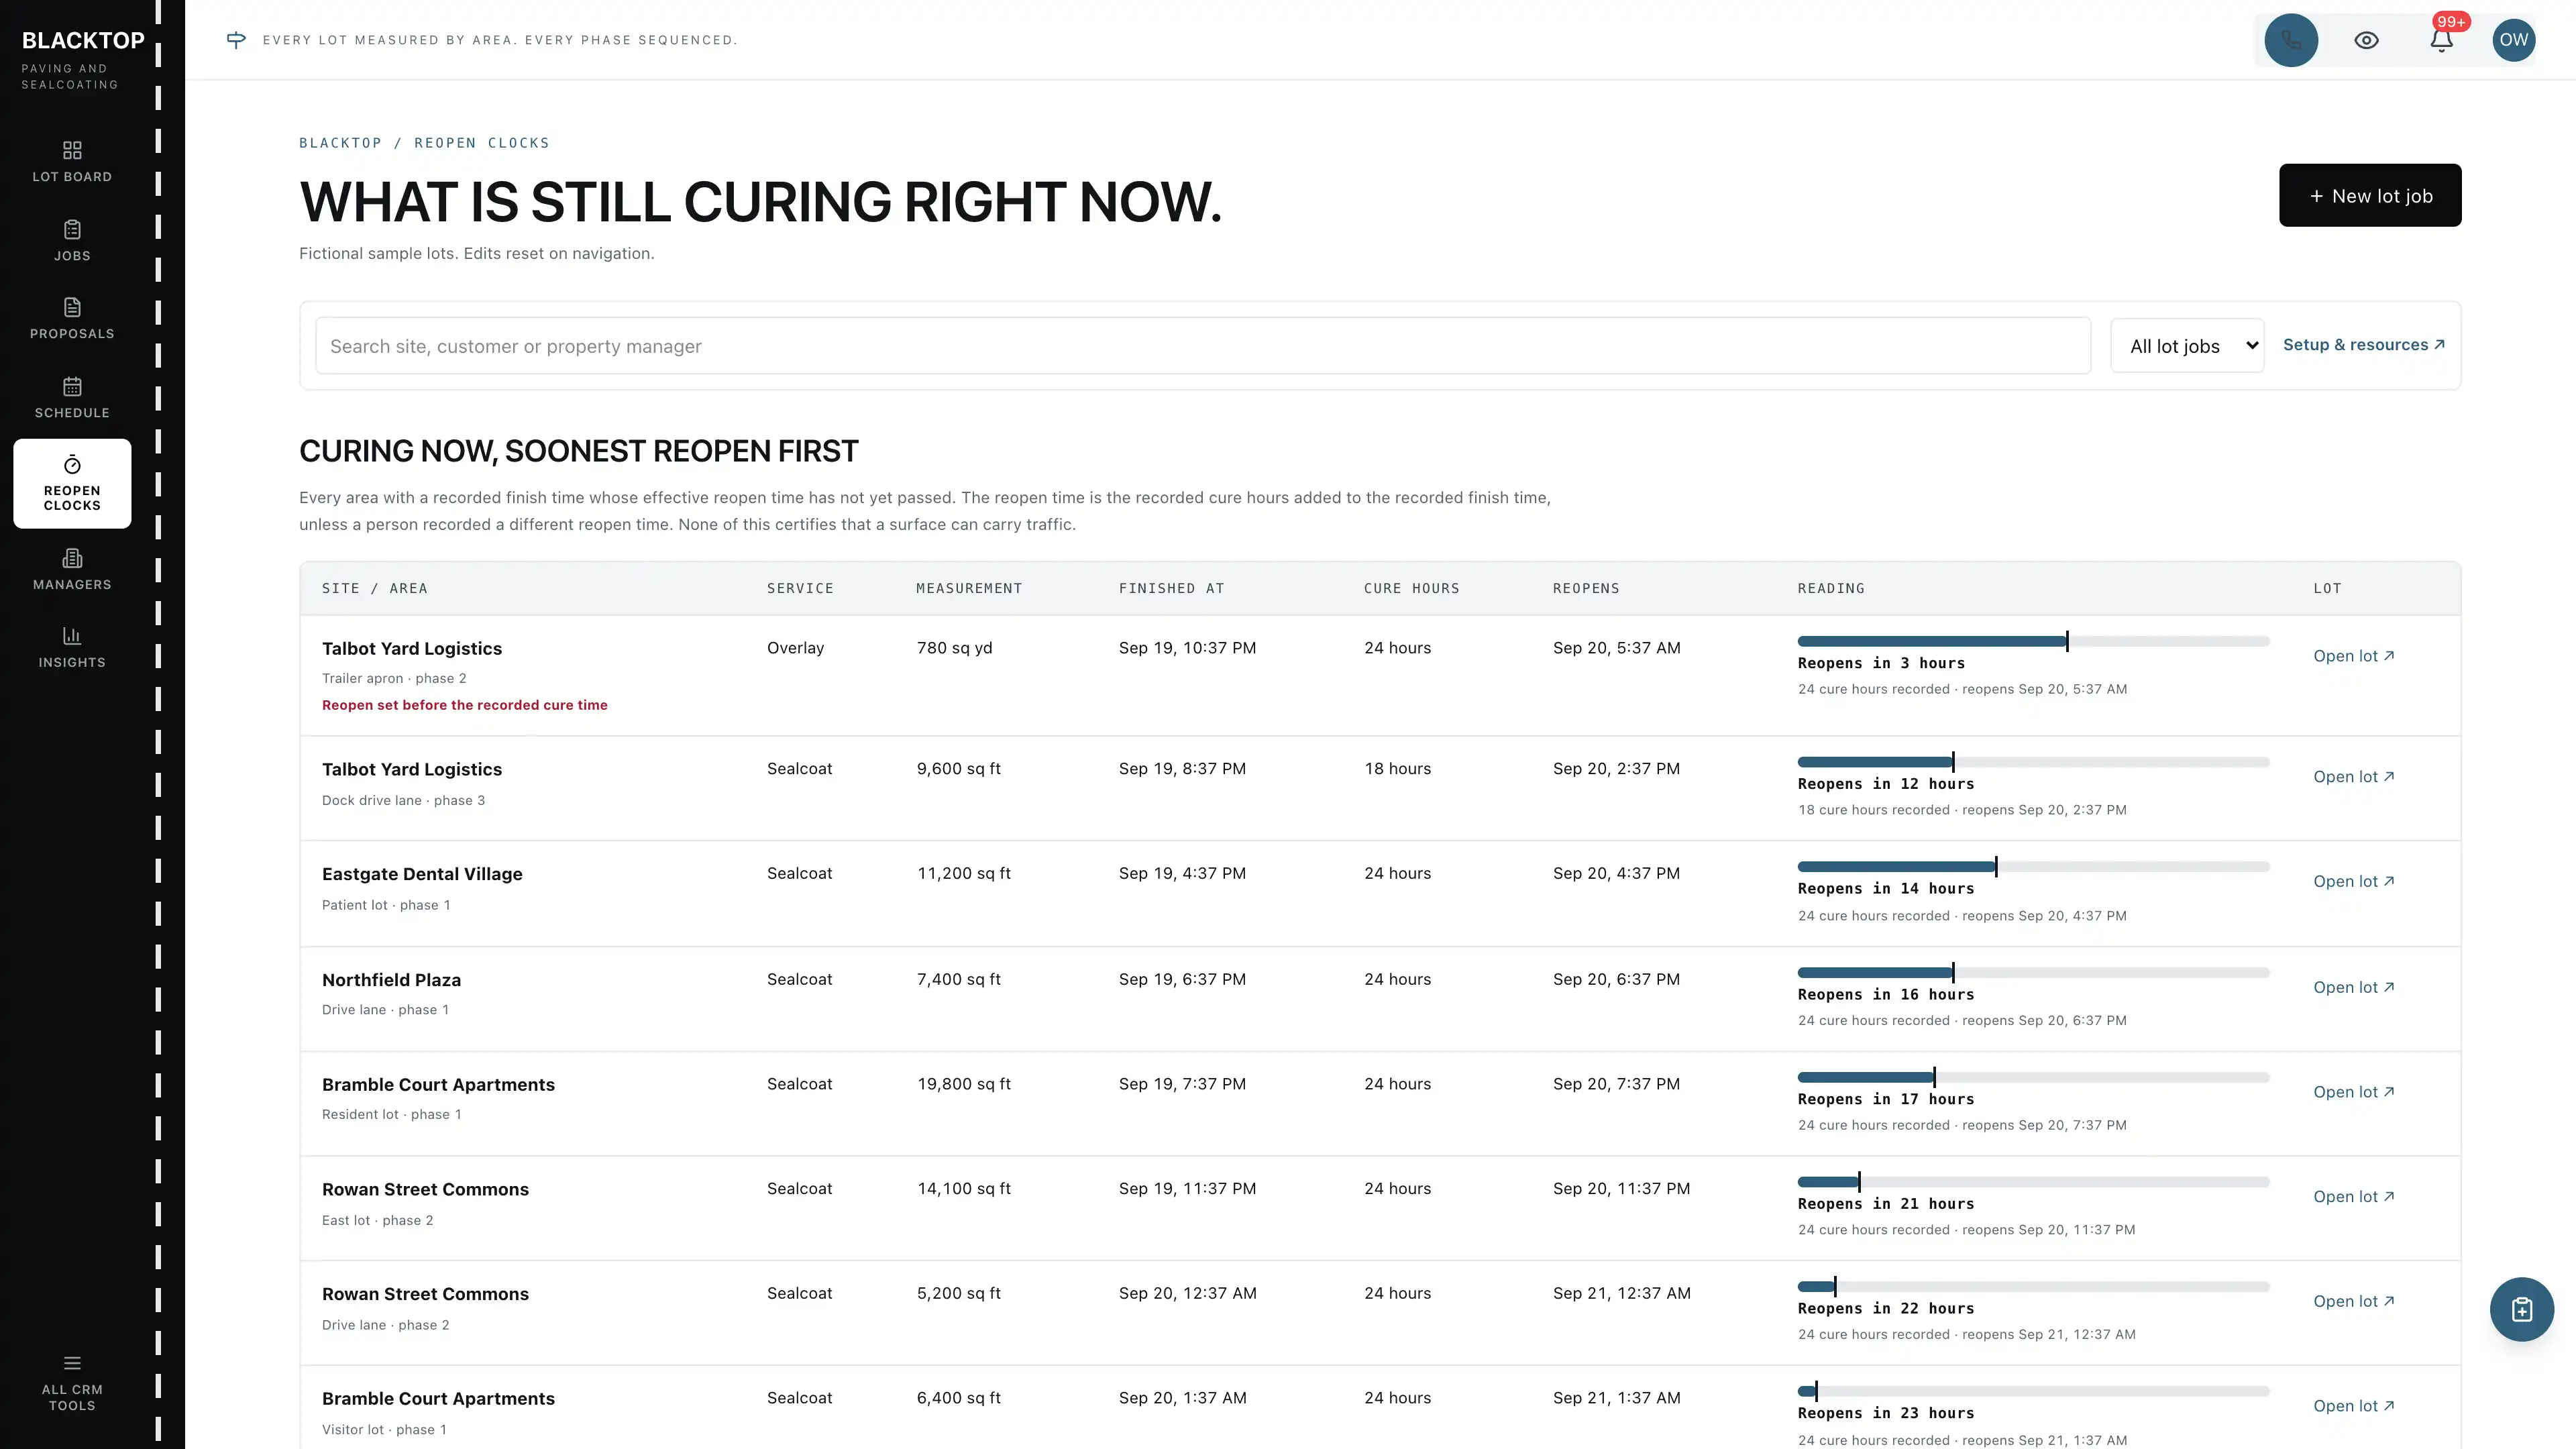The width and height of the screenshot is (2576, 1449).
Task: Click the phone call icon in header
Action: (x=2291, y=40)
